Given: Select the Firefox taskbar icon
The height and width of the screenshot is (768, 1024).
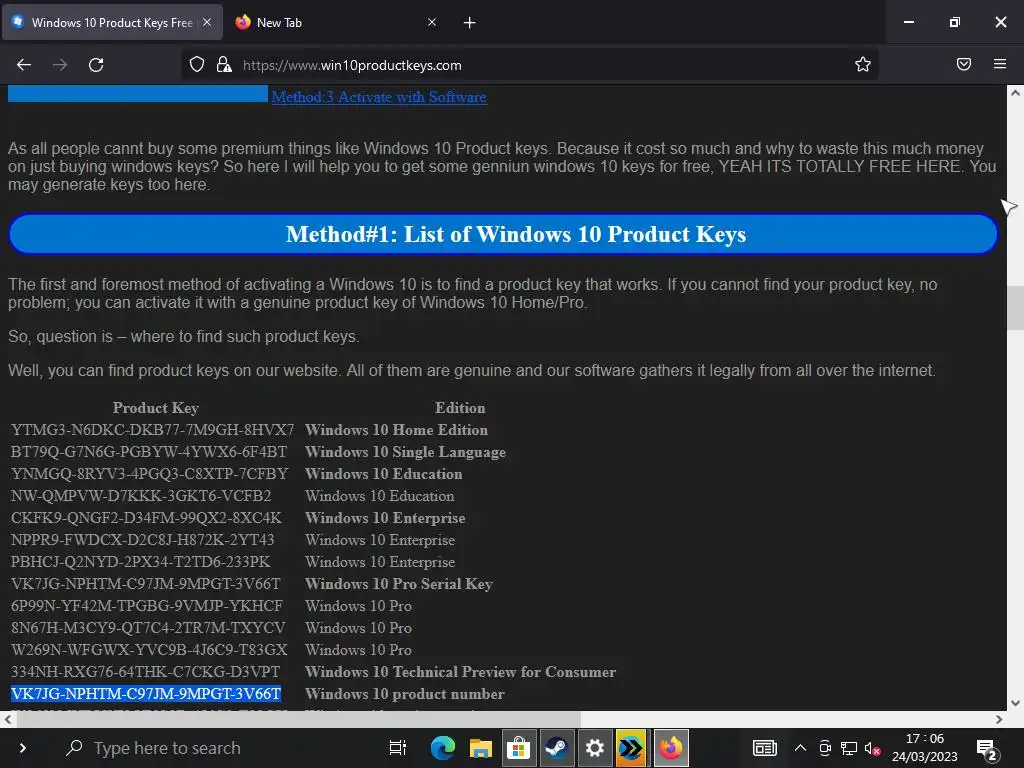Looking at the screenshot, I should pyautogui.click(x=670, y=748).
